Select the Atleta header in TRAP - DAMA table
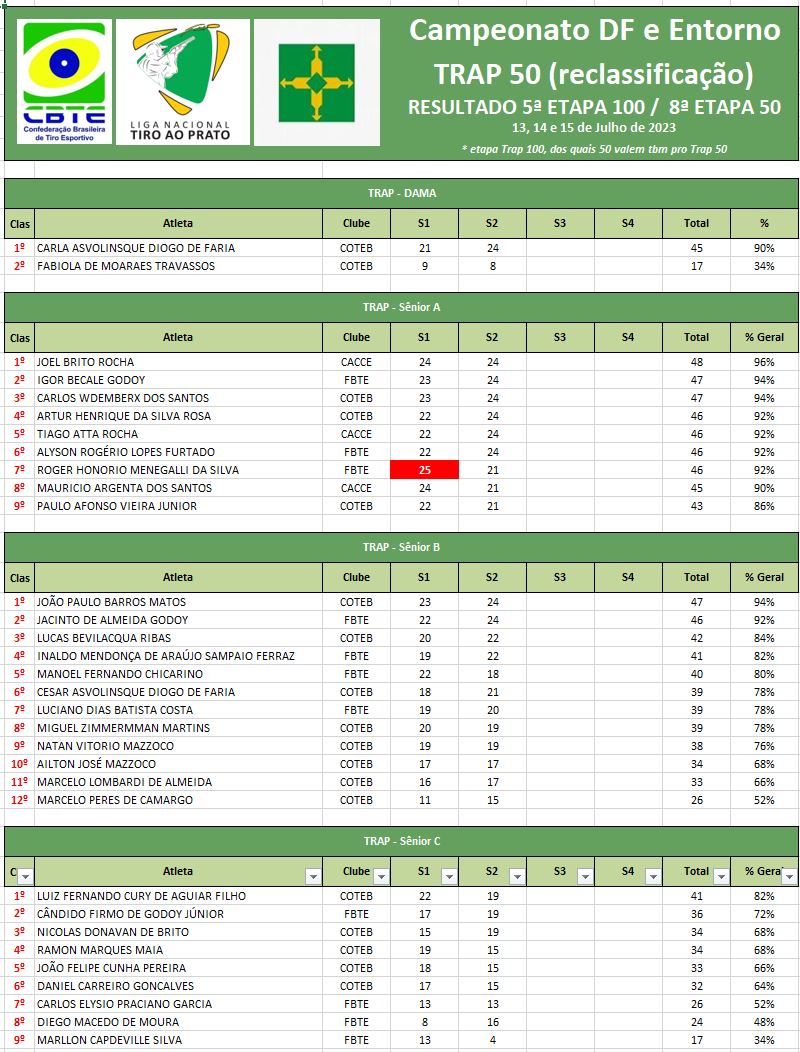 (179, 223)
